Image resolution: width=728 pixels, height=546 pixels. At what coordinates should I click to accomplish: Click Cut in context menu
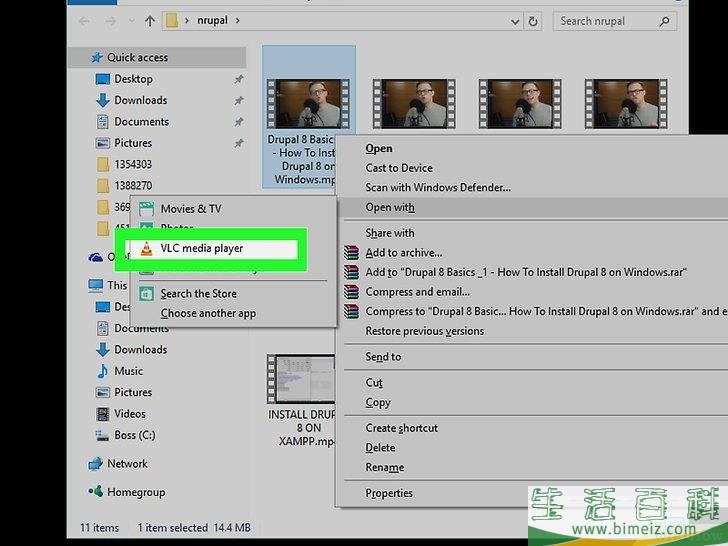[x=374, y=383]
